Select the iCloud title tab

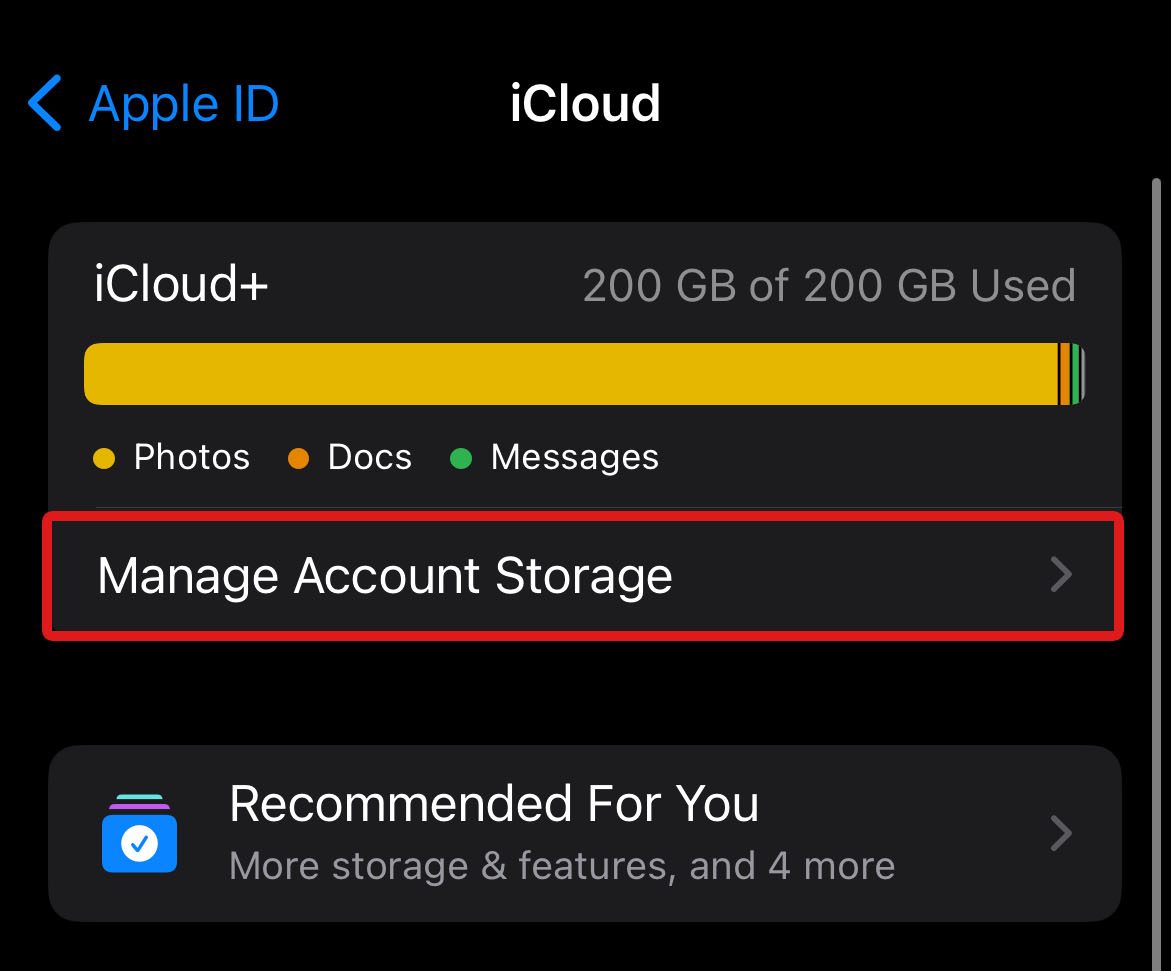pyautogui.click(x=586, y=102)
